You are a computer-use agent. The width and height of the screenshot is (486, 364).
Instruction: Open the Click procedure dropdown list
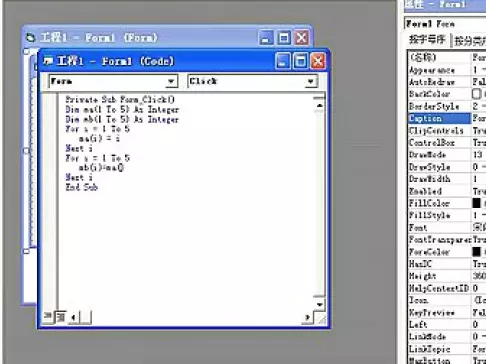[x=311, y=81]
